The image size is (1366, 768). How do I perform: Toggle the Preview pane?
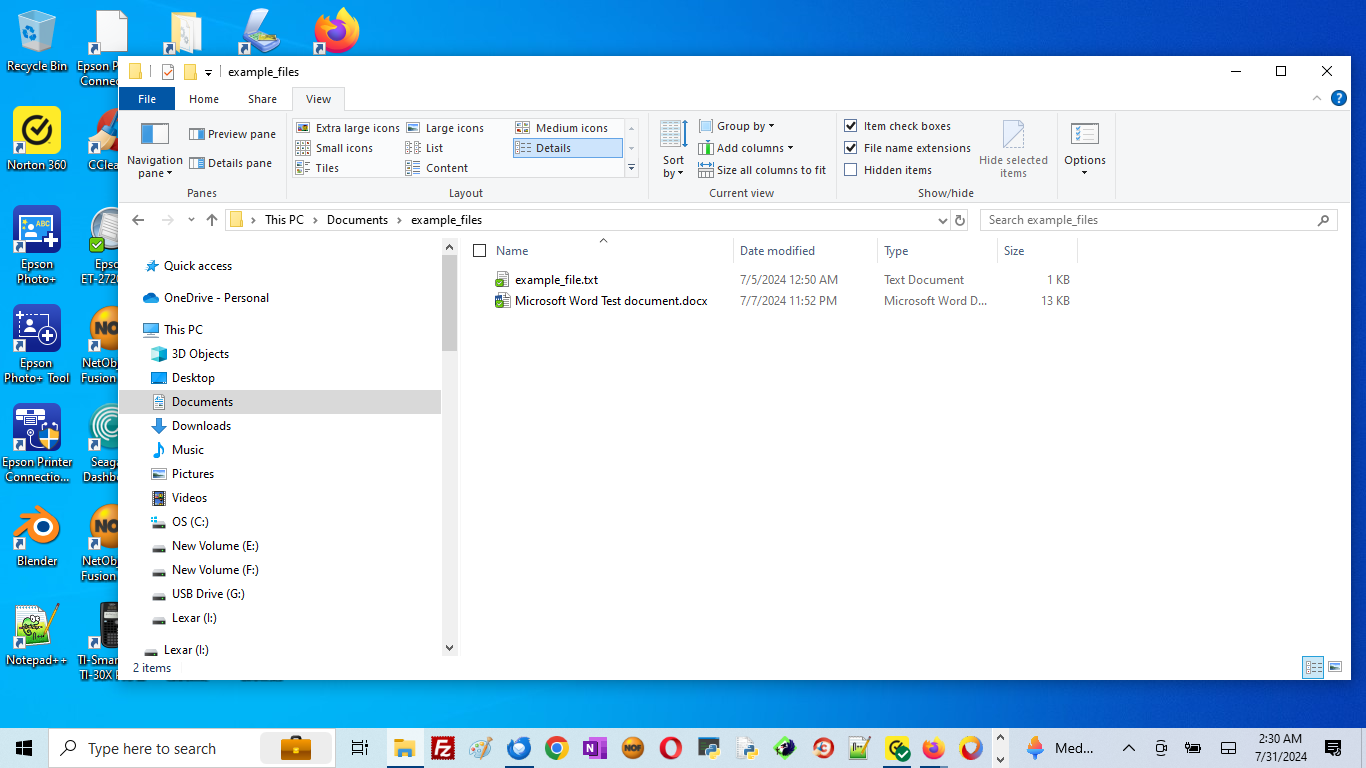coord(232,134)
